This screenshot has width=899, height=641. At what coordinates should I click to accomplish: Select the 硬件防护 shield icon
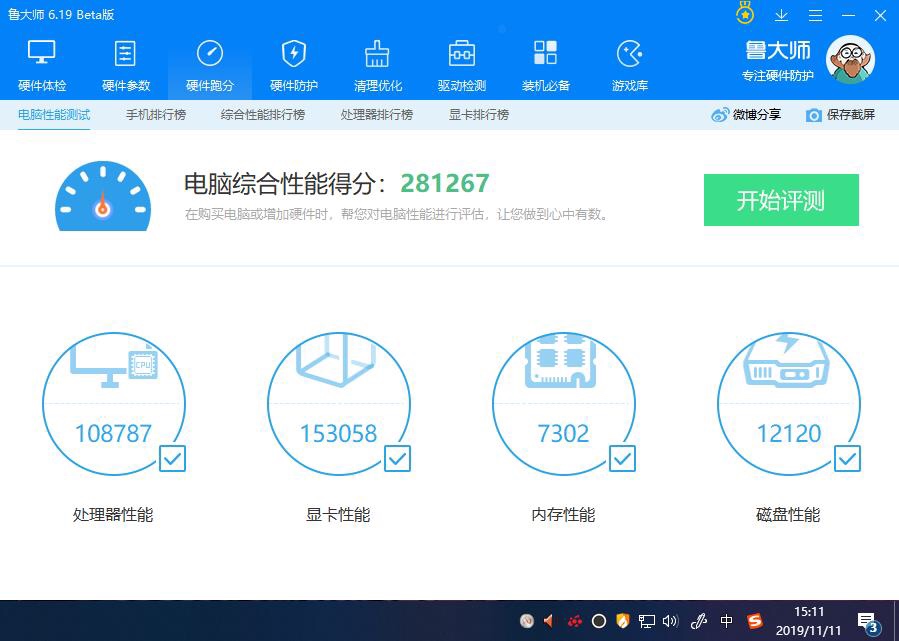click(294, 54)
